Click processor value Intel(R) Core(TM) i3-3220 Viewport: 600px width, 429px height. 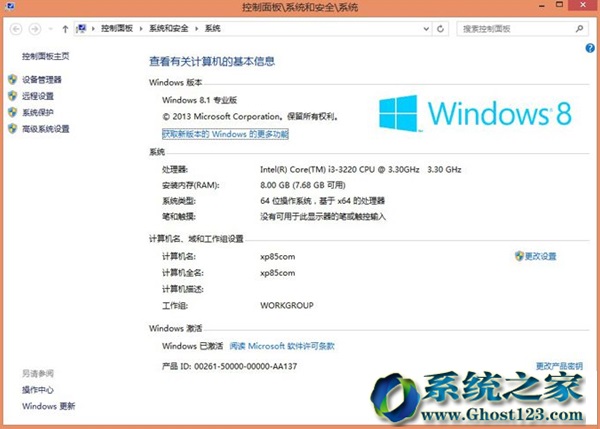(x=360, y=170)
